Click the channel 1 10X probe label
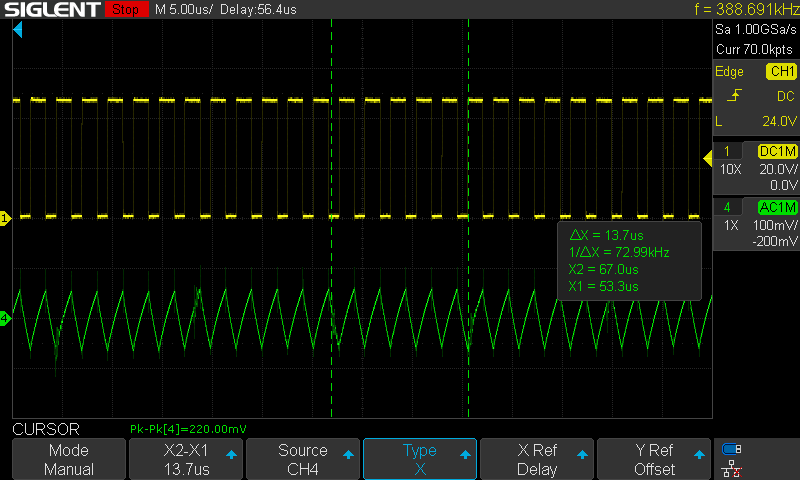 click(731, 169)
